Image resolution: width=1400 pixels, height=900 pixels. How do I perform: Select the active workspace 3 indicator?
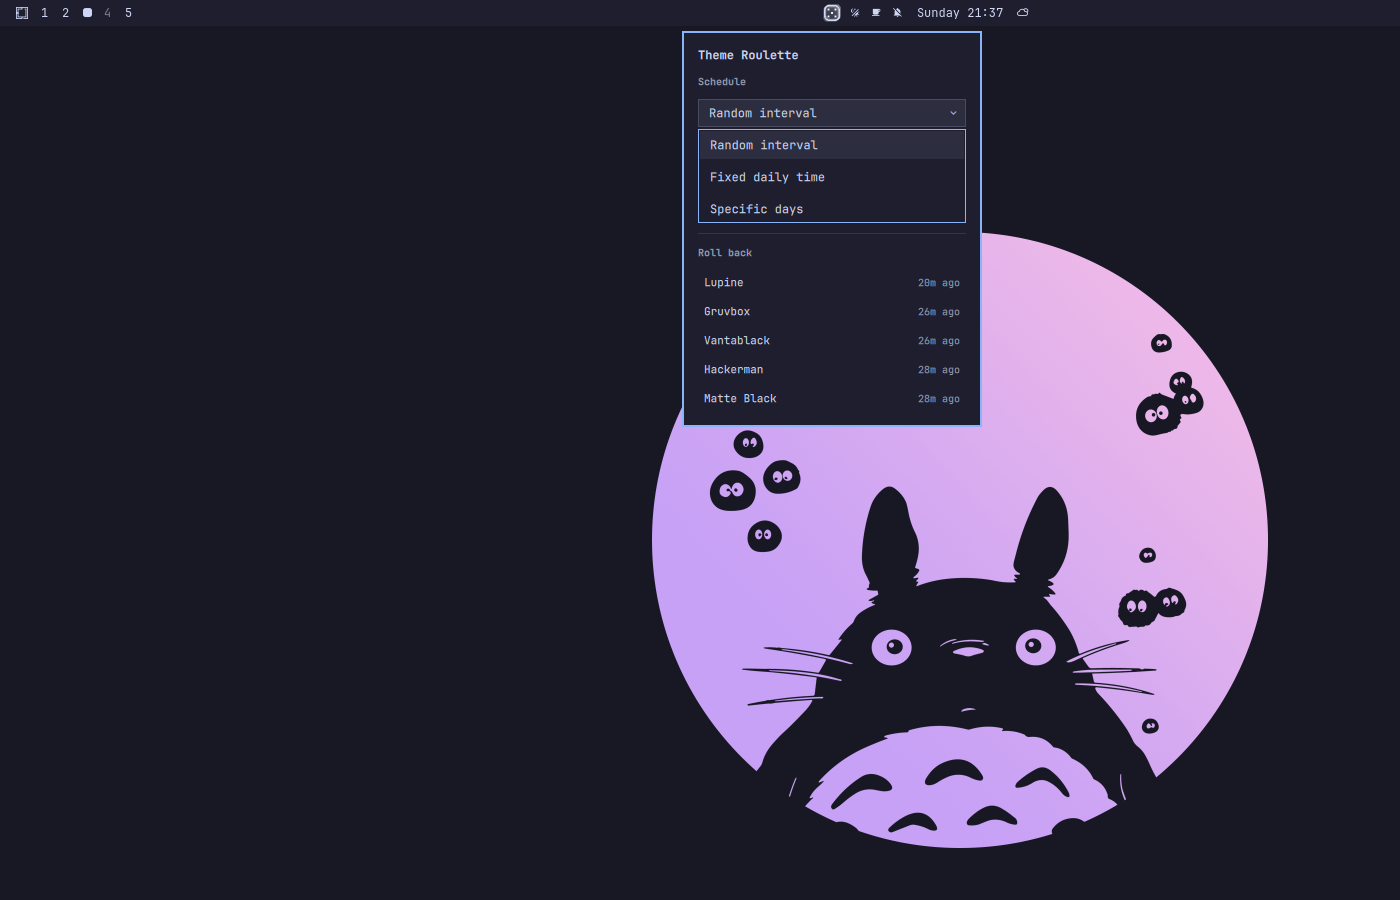(87, 13)
